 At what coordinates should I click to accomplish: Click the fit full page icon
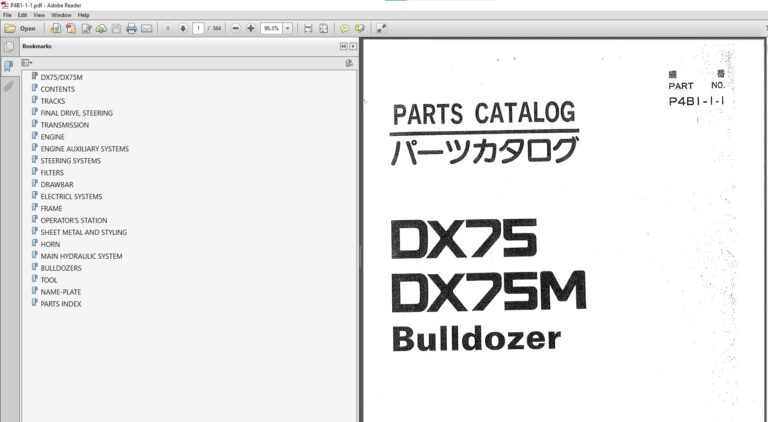pyautogui.click(x=323, y=28)
